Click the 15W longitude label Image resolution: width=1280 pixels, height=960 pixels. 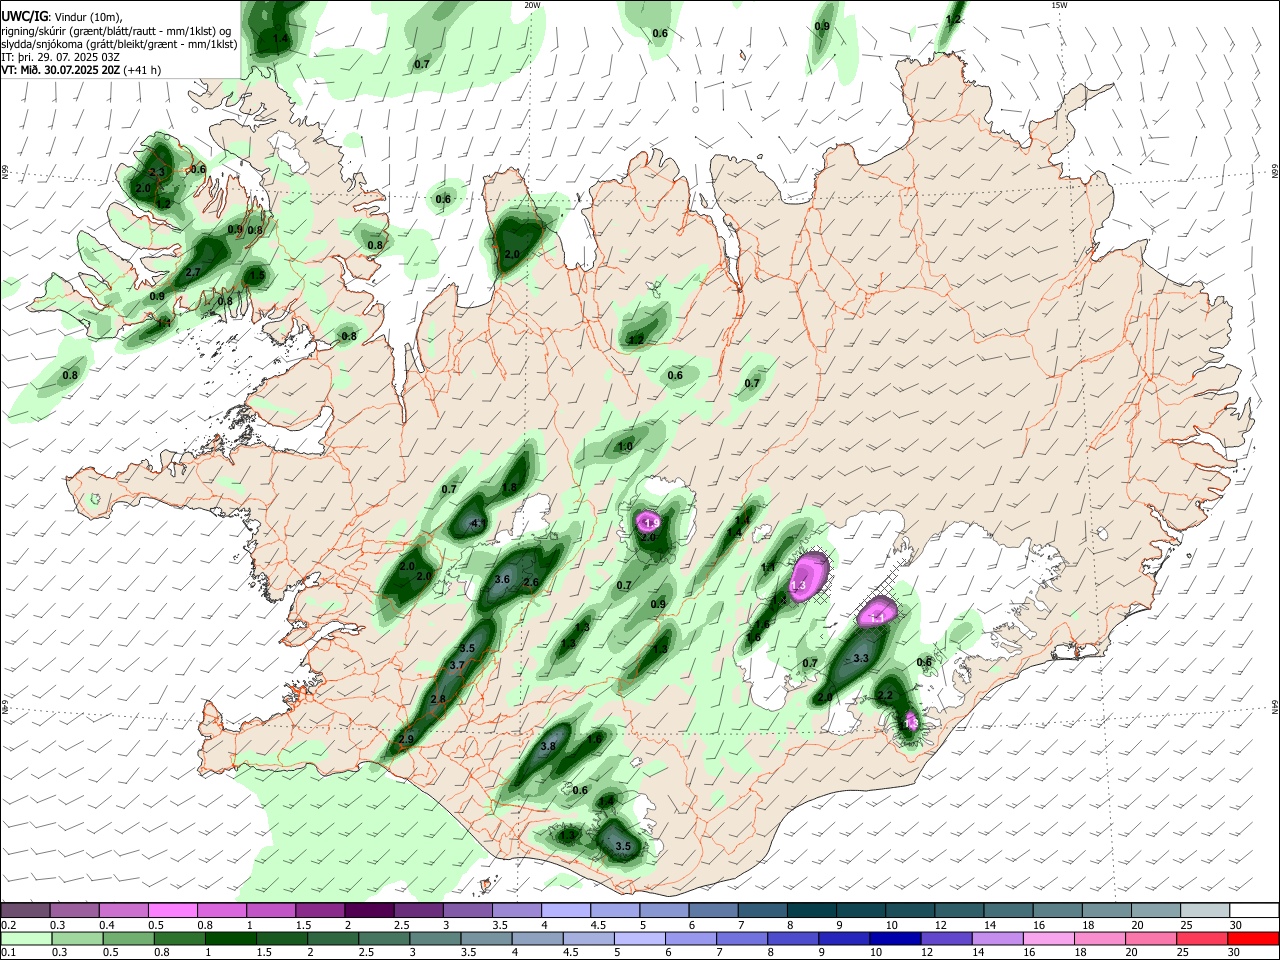(1060, 5)
